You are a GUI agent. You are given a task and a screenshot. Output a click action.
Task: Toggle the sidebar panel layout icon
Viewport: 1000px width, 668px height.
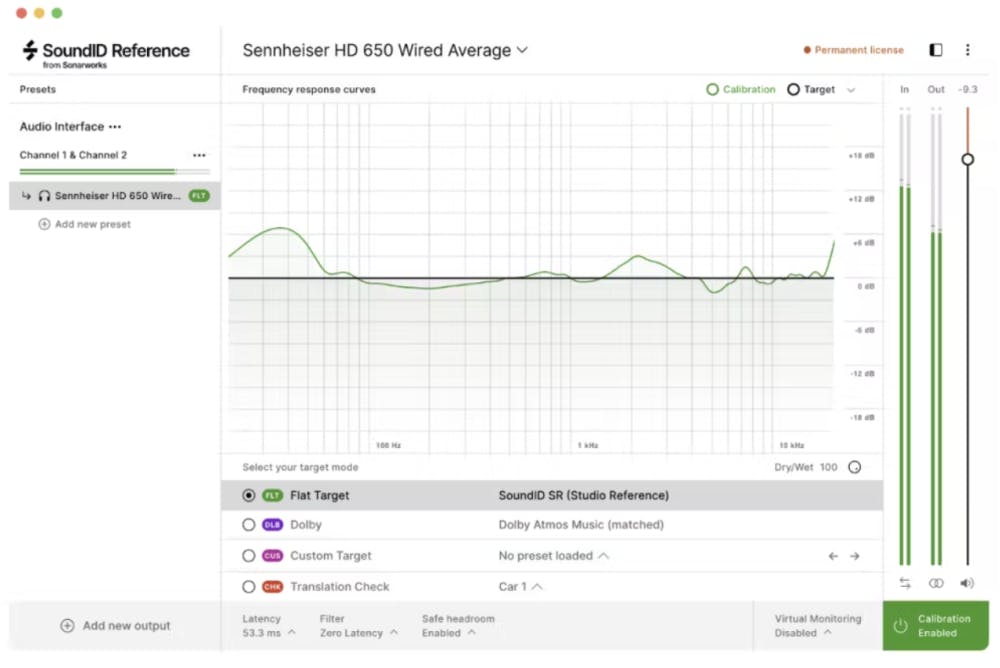936,50
